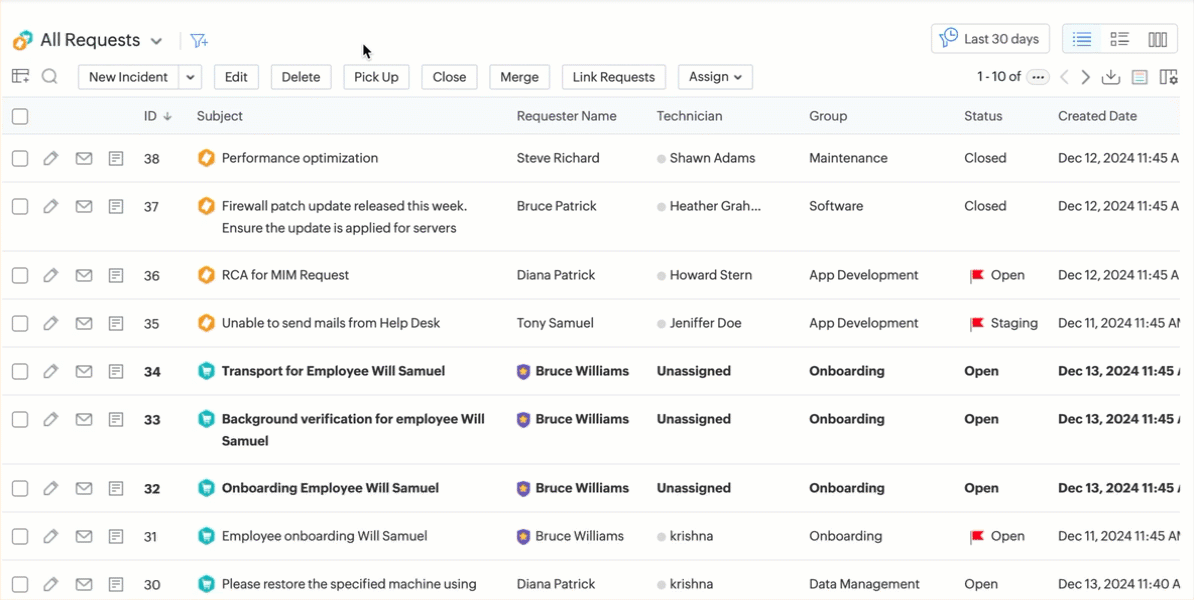Open the Last 30 days time filter

(x=990, y=39)
